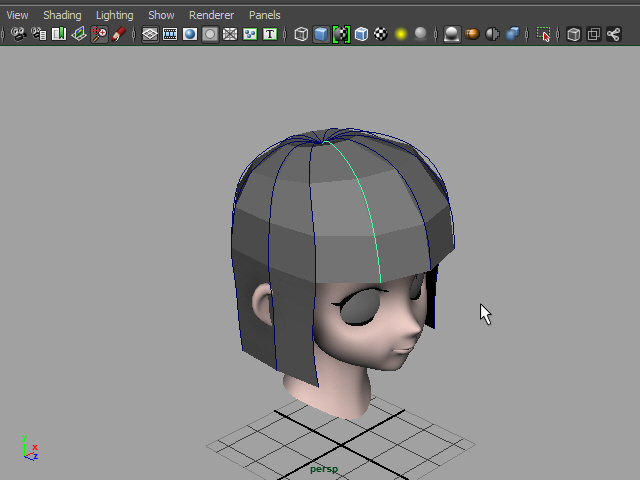640x480 pixels.
Task: Switch viewport to Wireframe cube display
Action: tap(301, 34)
